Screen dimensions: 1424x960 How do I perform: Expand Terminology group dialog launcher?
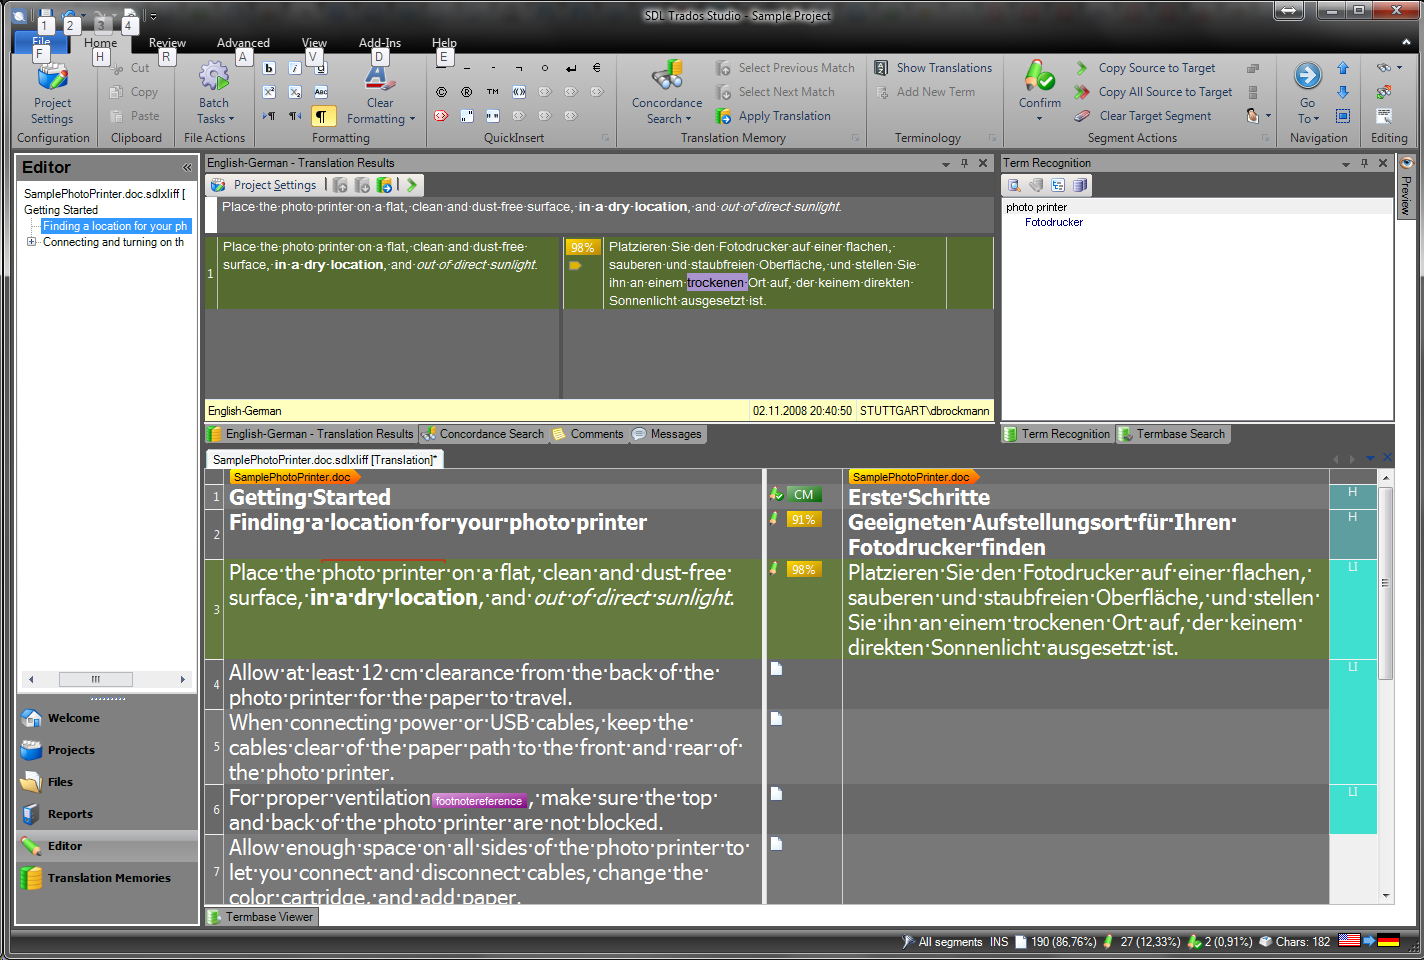[992, 138]
